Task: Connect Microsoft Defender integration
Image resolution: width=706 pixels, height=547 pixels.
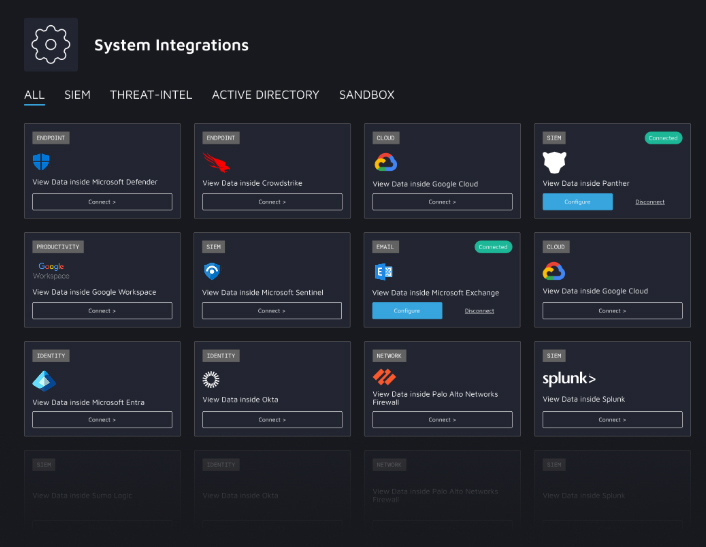Action: coord(102,202)
